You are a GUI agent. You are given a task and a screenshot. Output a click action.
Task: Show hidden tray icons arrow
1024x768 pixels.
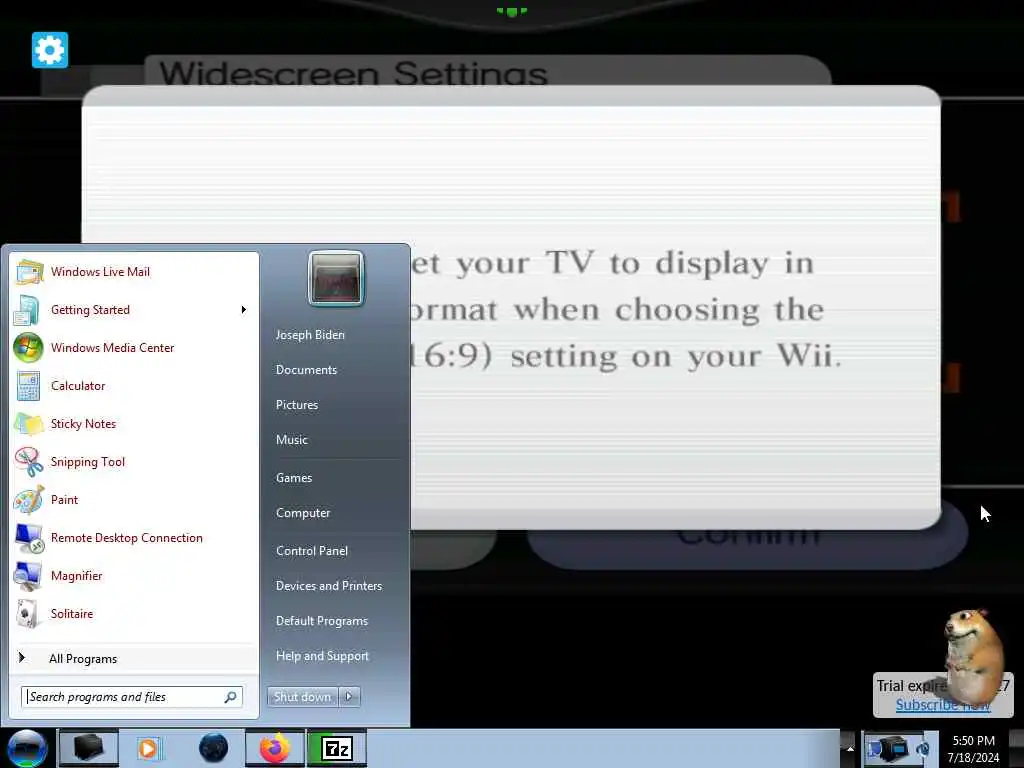850,748
